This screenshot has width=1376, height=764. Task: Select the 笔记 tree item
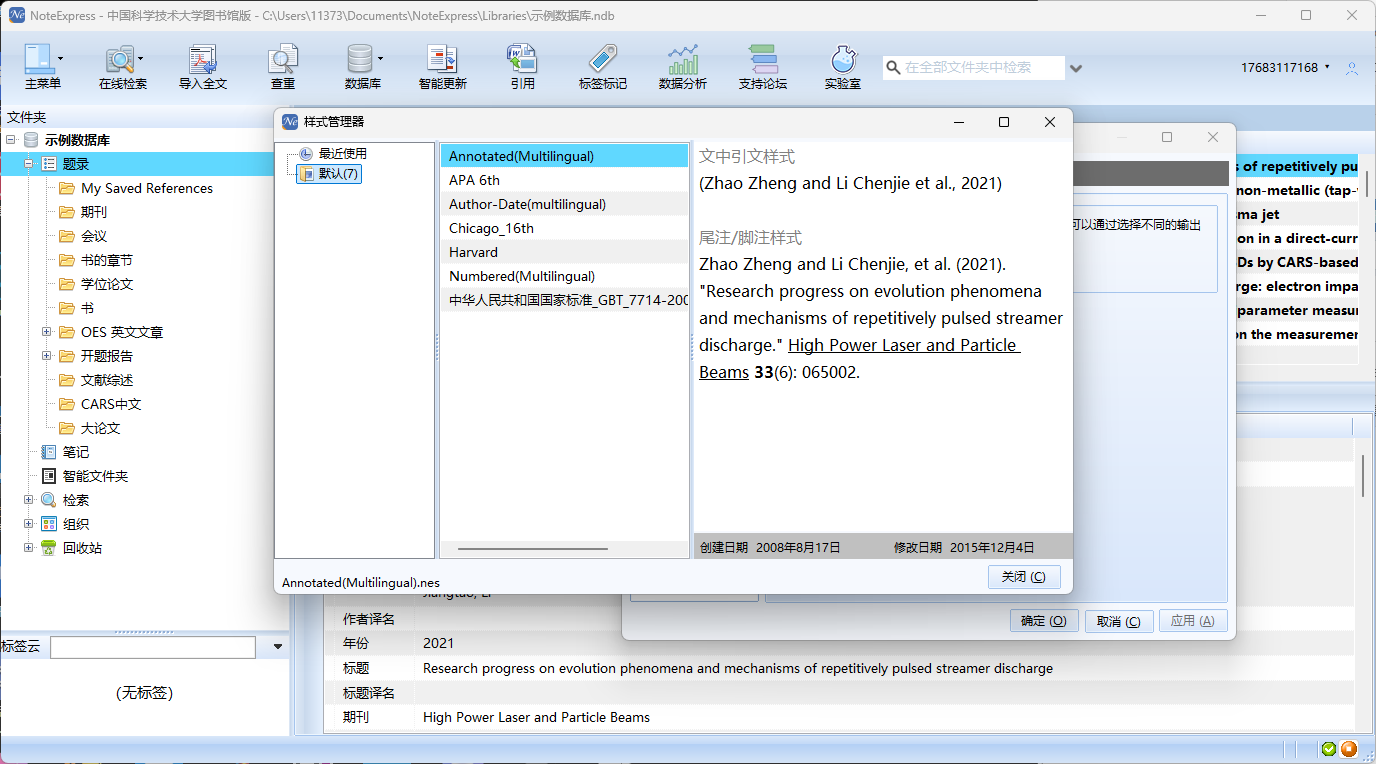click(65, 452)
